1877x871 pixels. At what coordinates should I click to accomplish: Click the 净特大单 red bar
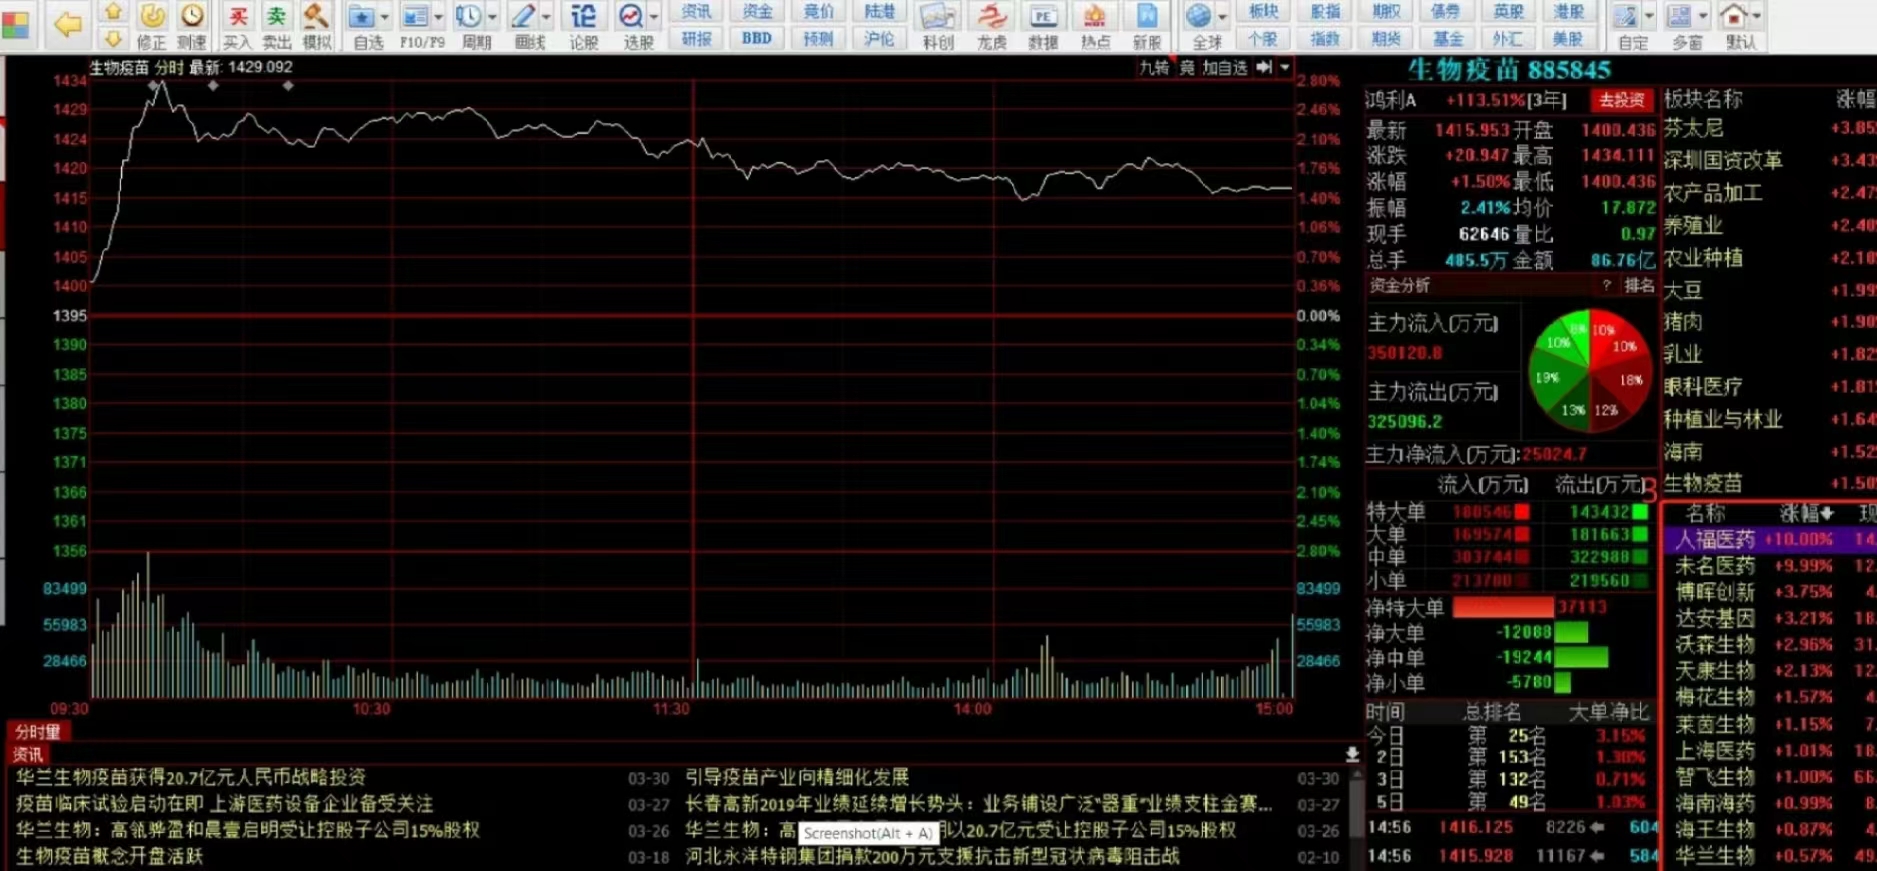pyautogui.click(x=1502, y=607)
